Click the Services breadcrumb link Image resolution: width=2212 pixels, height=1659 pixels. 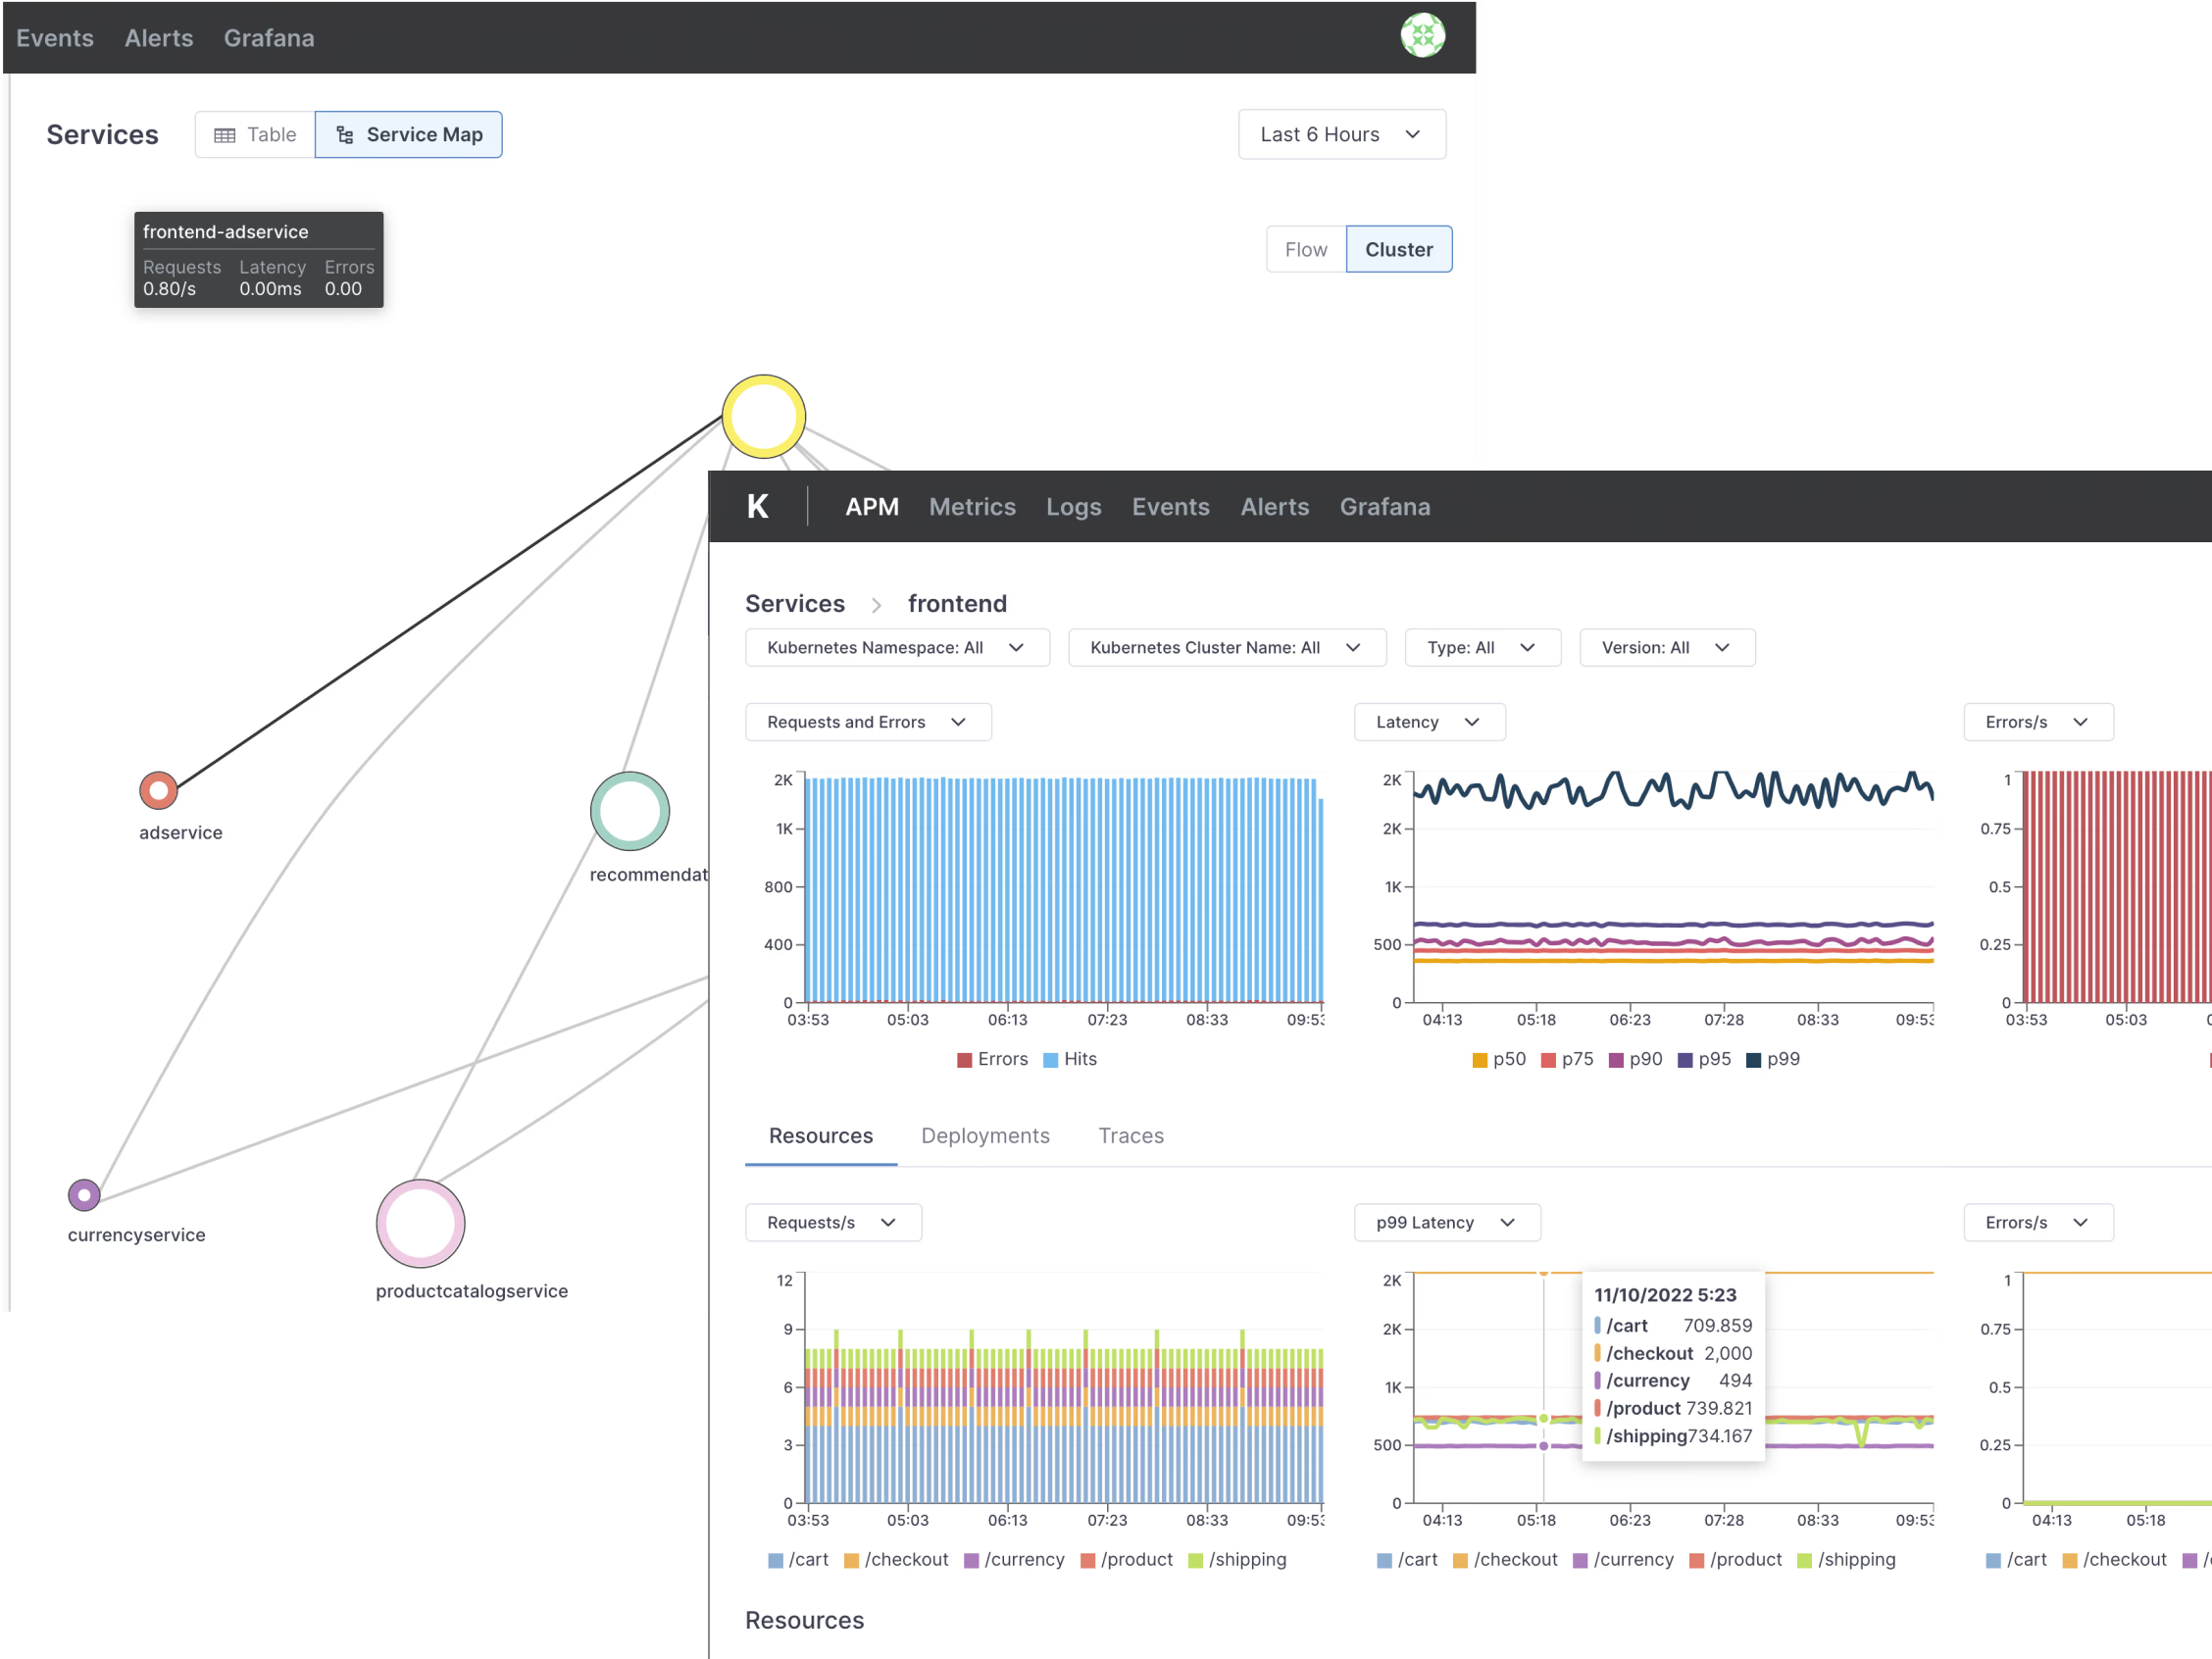tap(795, 603)
